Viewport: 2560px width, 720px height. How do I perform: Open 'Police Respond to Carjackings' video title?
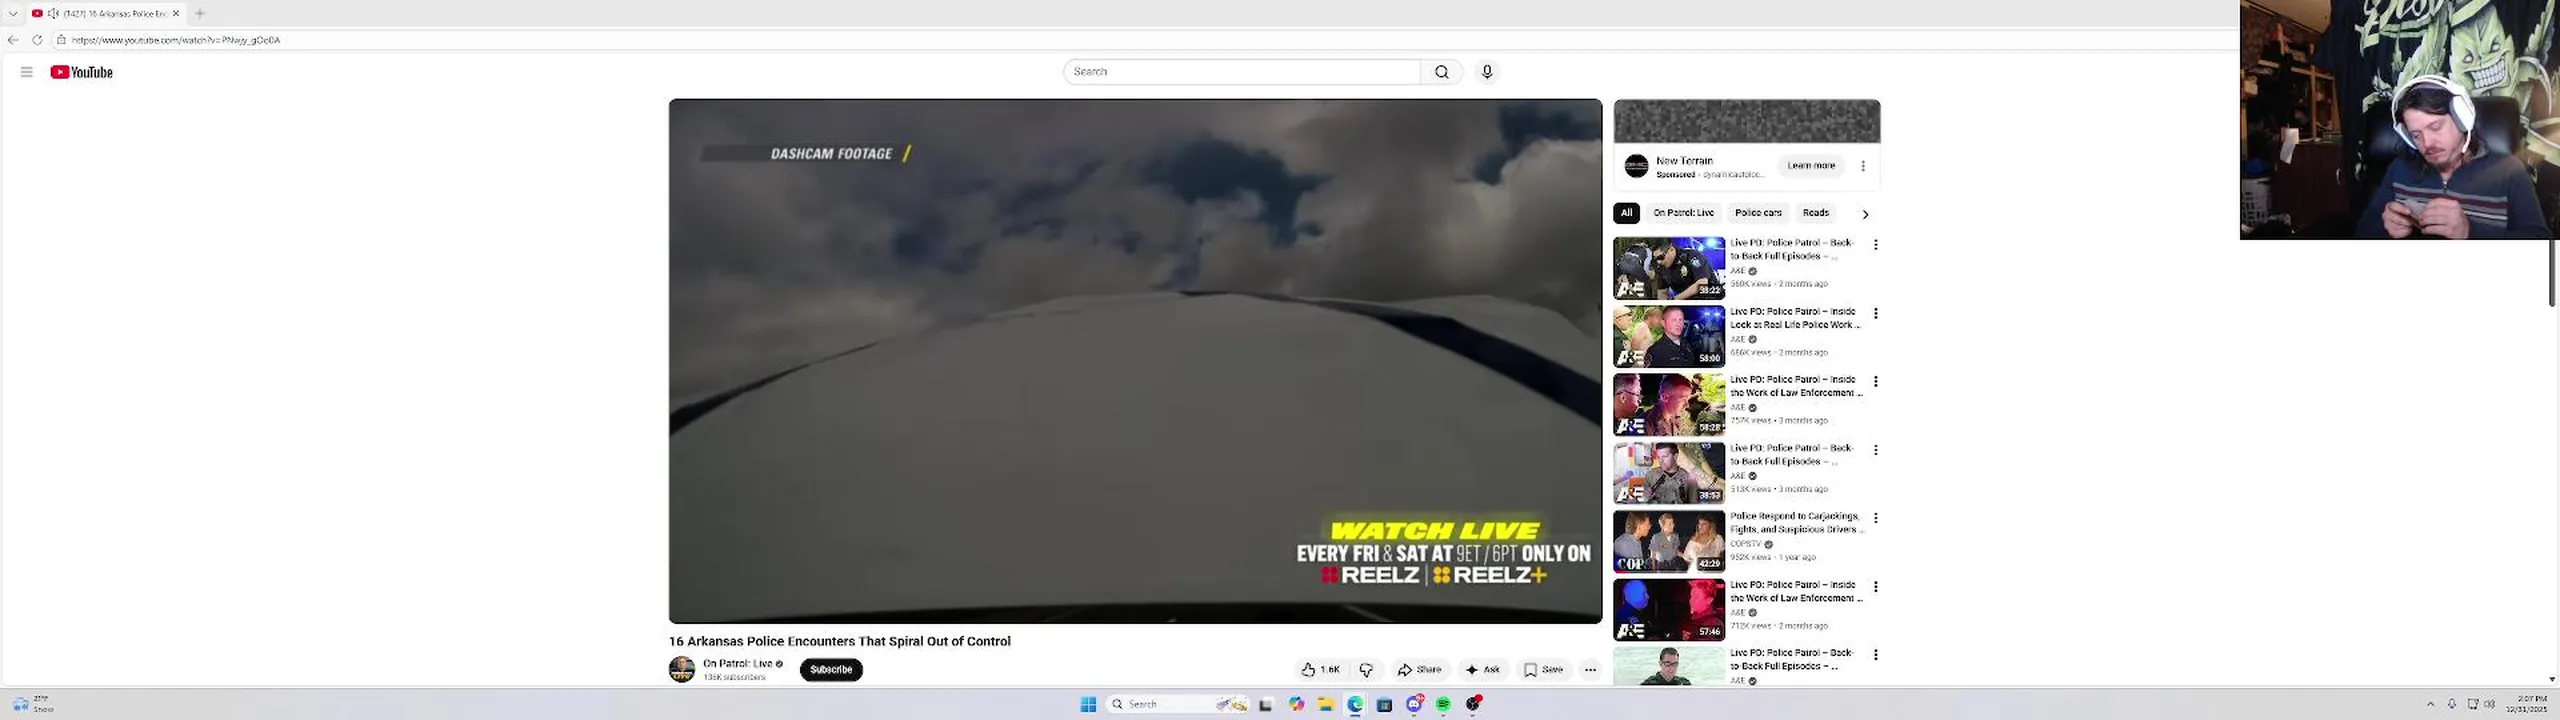click(x=1795, y=523)
